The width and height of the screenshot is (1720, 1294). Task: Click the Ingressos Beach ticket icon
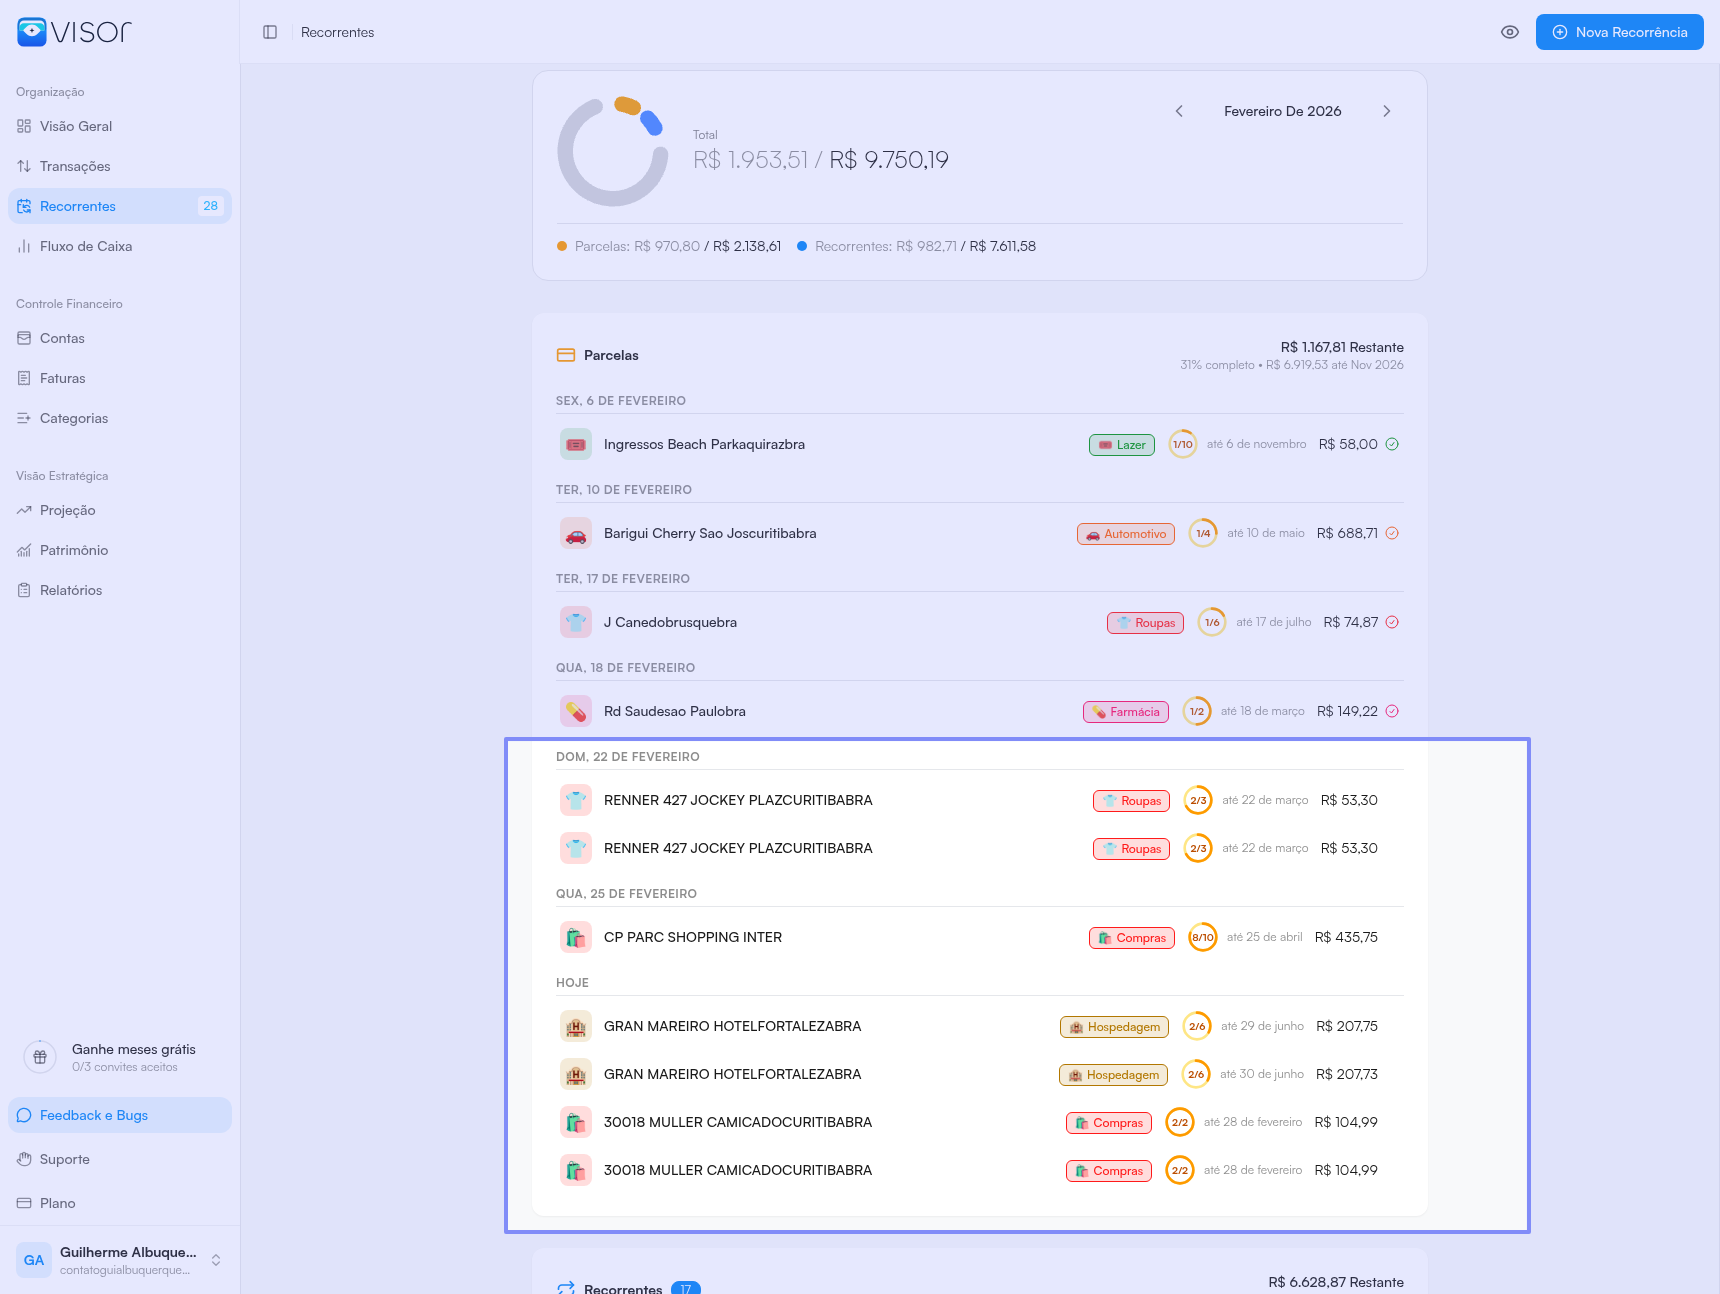tap(576, 444)
